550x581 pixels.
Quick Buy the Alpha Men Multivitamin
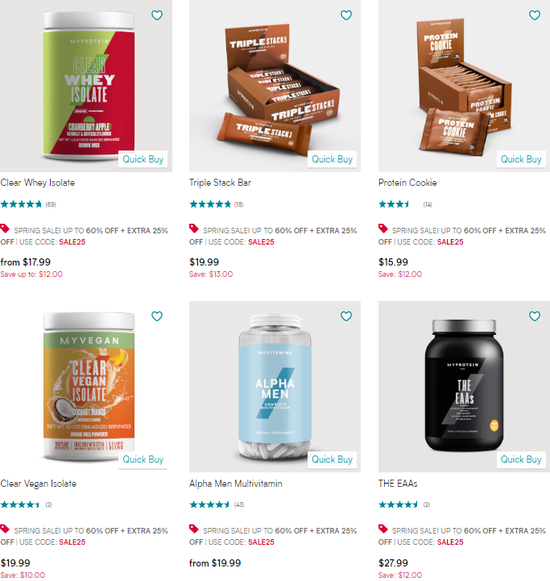332,459
